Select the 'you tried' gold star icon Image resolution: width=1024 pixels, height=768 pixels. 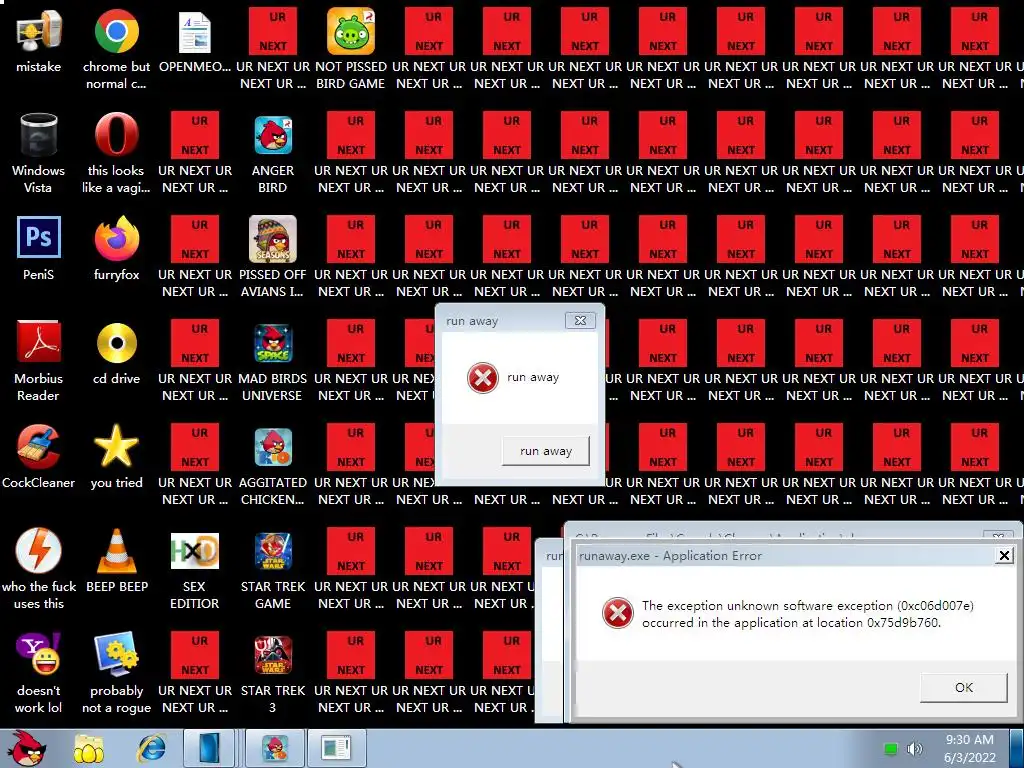(116, 446)
